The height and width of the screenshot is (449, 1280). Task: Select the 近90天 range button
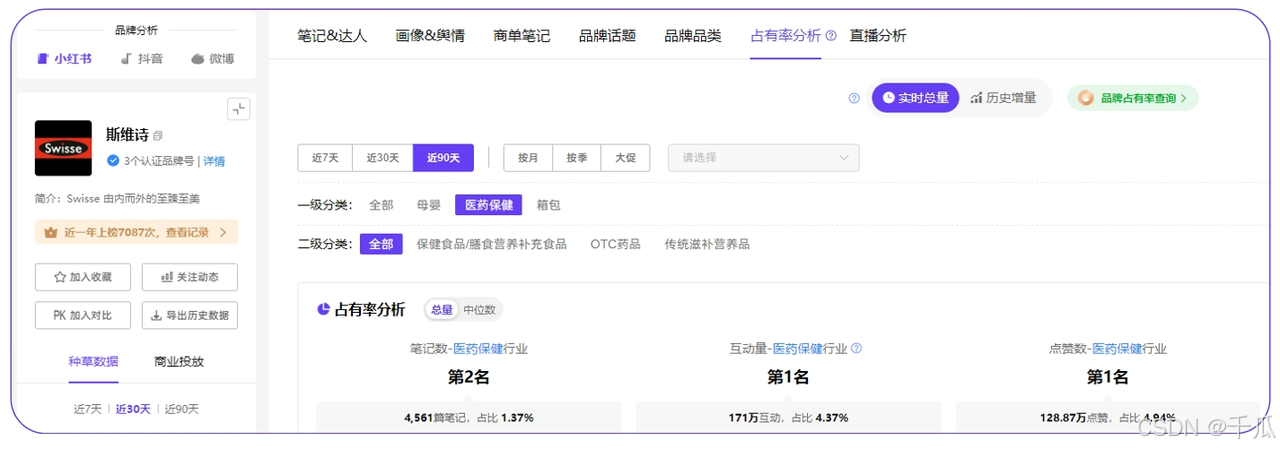point(443,158)
